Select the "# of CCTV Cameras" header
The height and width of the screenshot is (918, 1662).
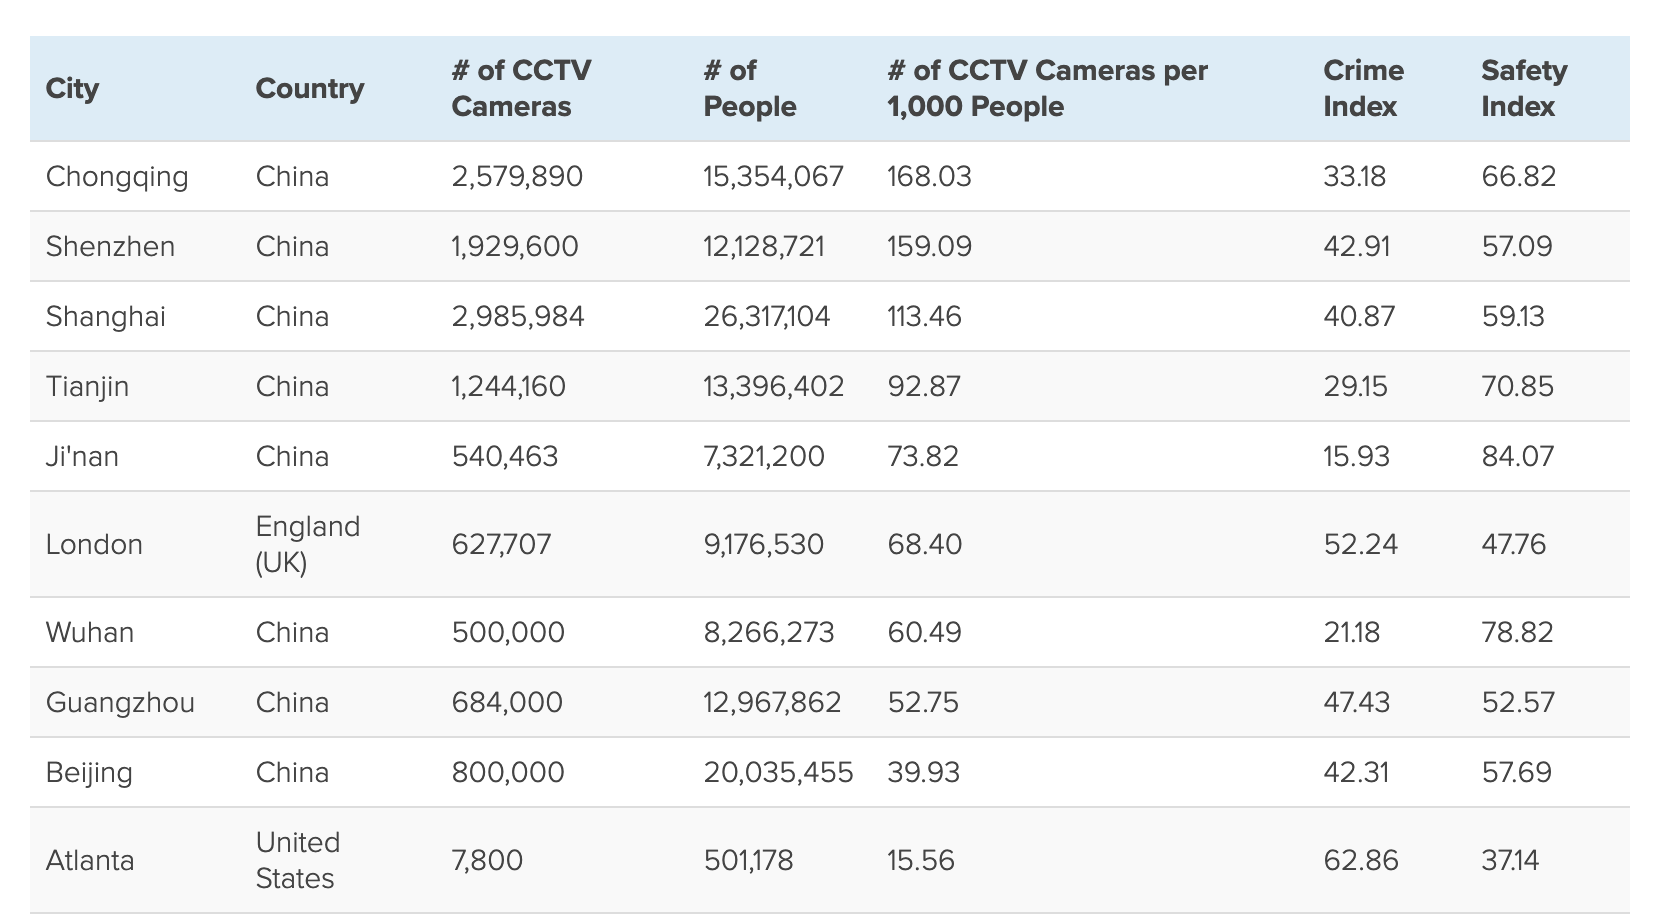coord(522,89)
